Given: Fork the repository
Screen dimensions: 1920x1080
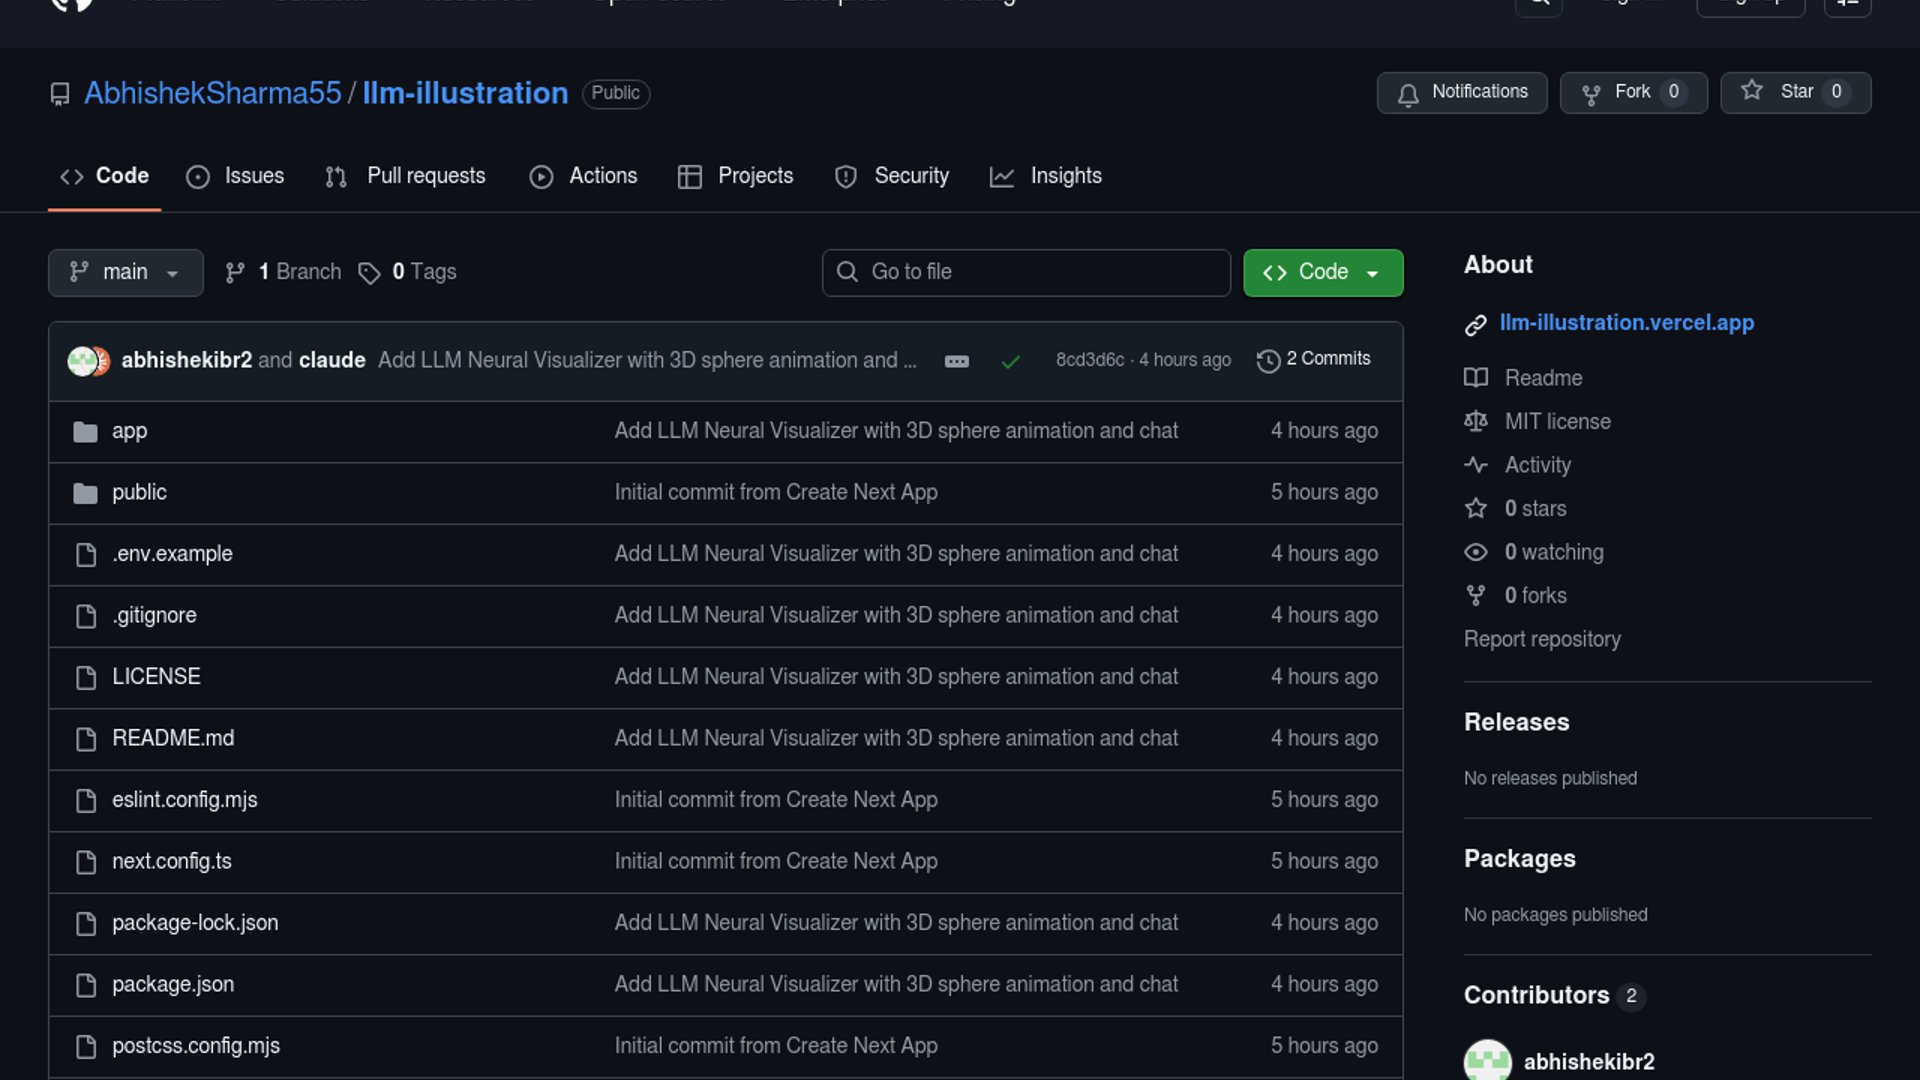Looking at the screenshot, I should point(1632,92).
